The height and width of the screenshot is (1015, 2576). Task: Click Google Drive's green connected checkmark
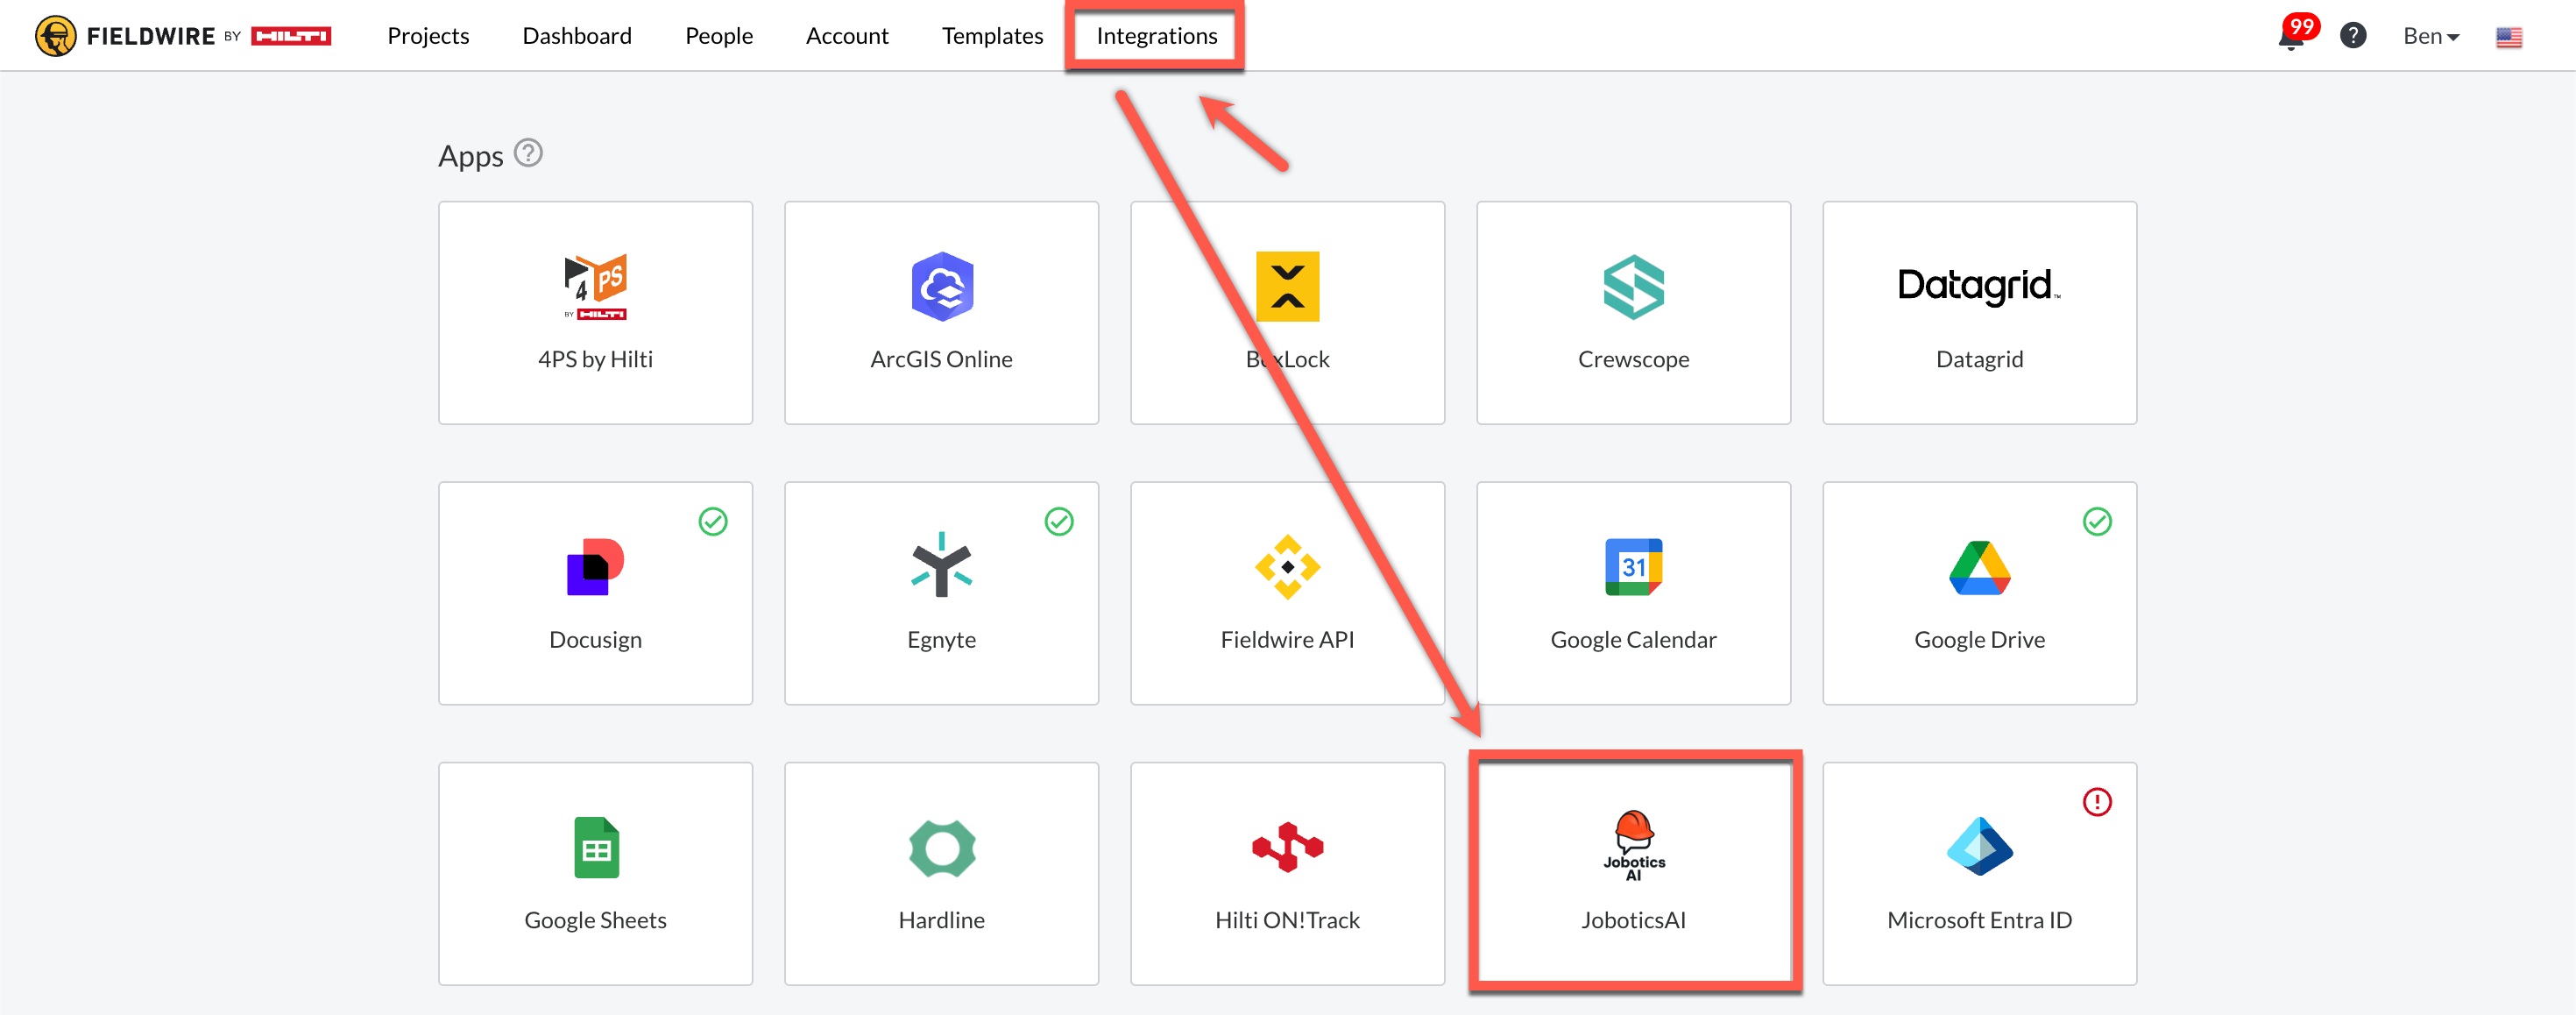[x=2097, y=521]
